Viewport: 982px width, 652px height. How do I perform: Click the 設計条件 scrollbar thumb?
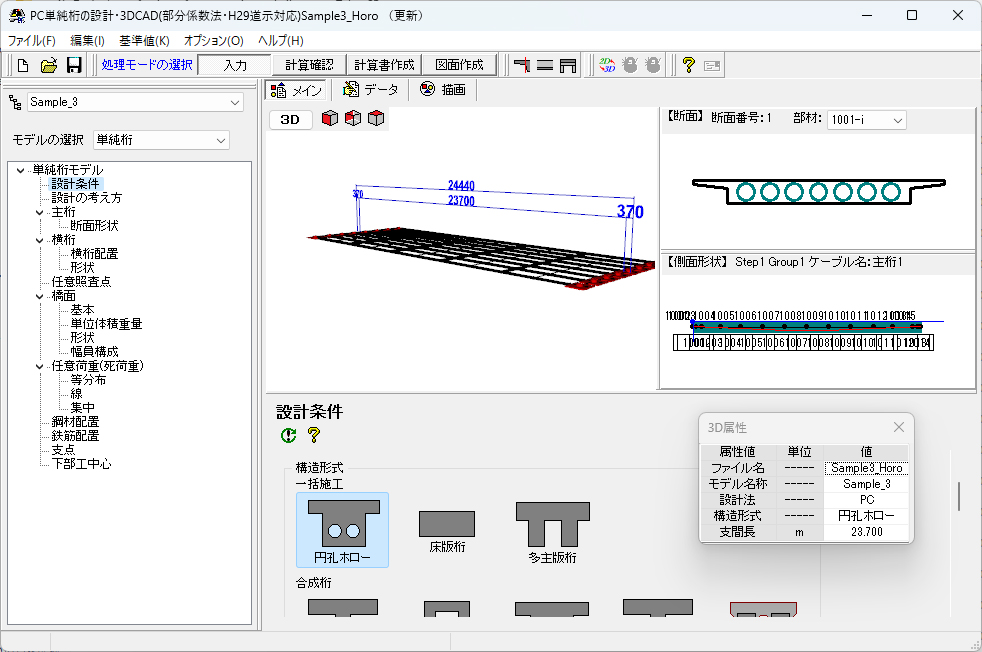[x=959, y=496]
